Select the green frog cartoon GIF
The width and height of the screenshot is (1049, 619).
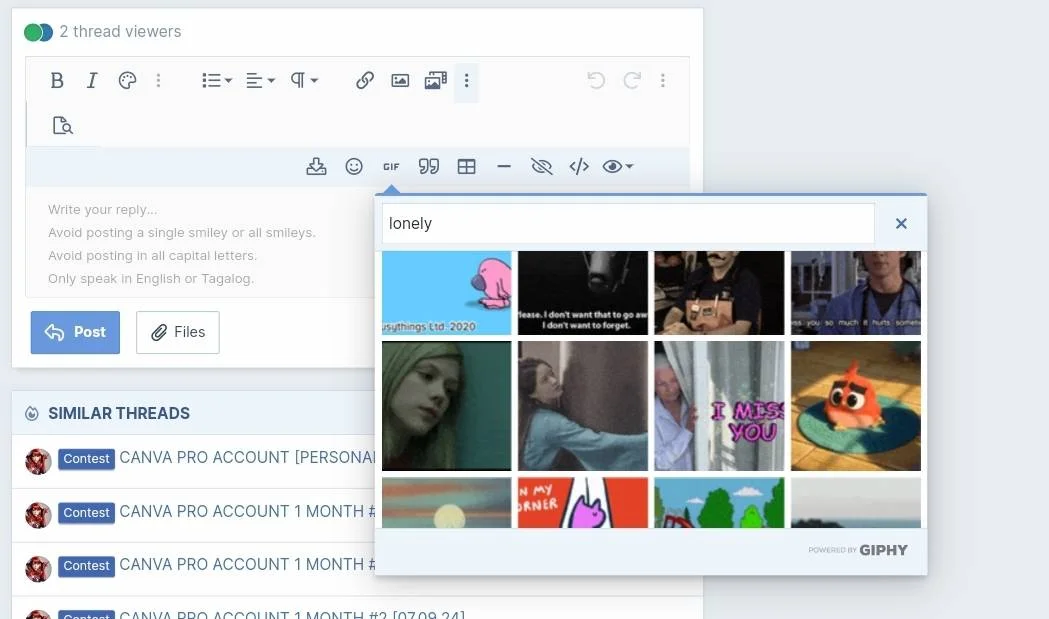click(x=719, y=503)
